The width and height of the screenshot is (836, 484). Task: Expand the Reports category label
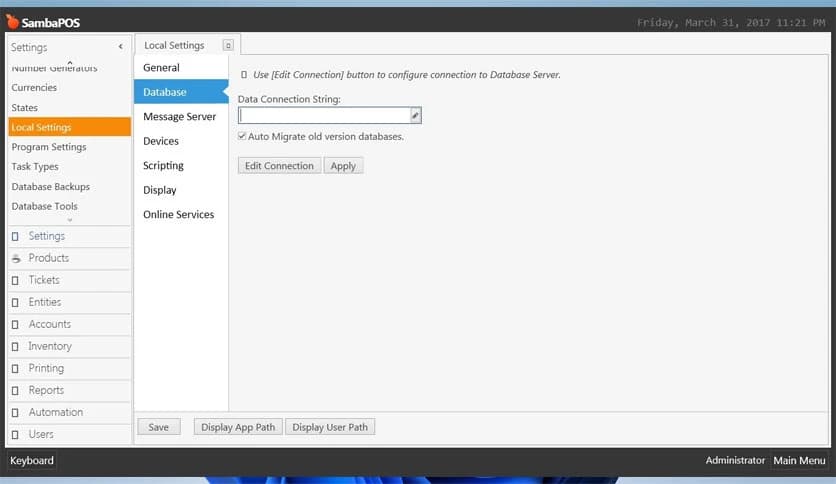[46, 390]
